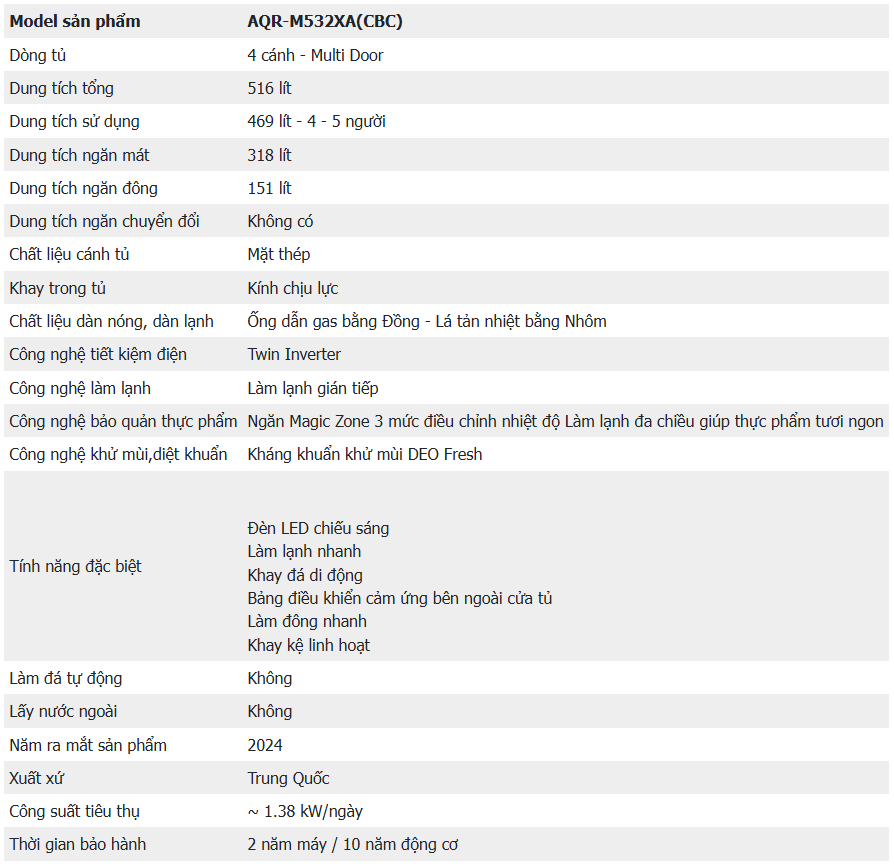Select the "Dung tích tổng" row label
This screenshot has height=864, width=894.
click(61, 88)
